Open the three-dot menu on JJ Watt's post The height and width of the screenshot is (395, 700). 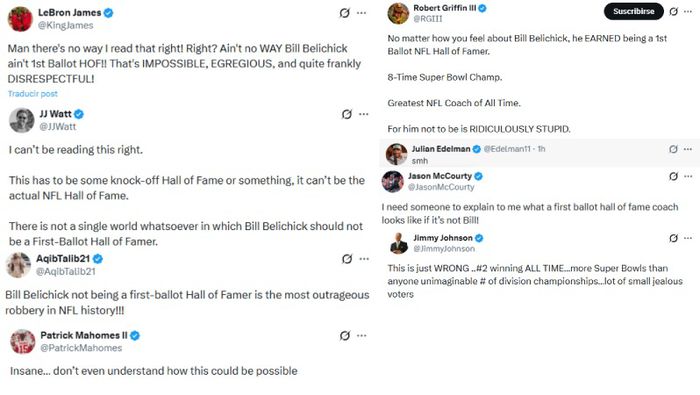(x=364, y=114)
